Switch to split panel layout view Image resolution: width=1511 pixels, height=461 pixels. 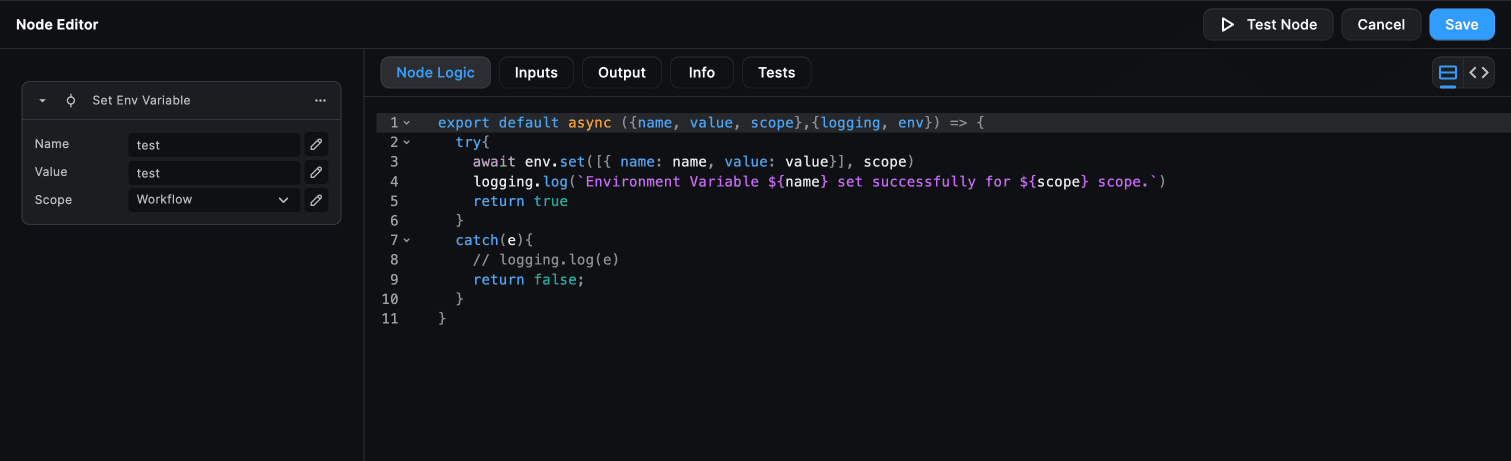pos(1447,73)
